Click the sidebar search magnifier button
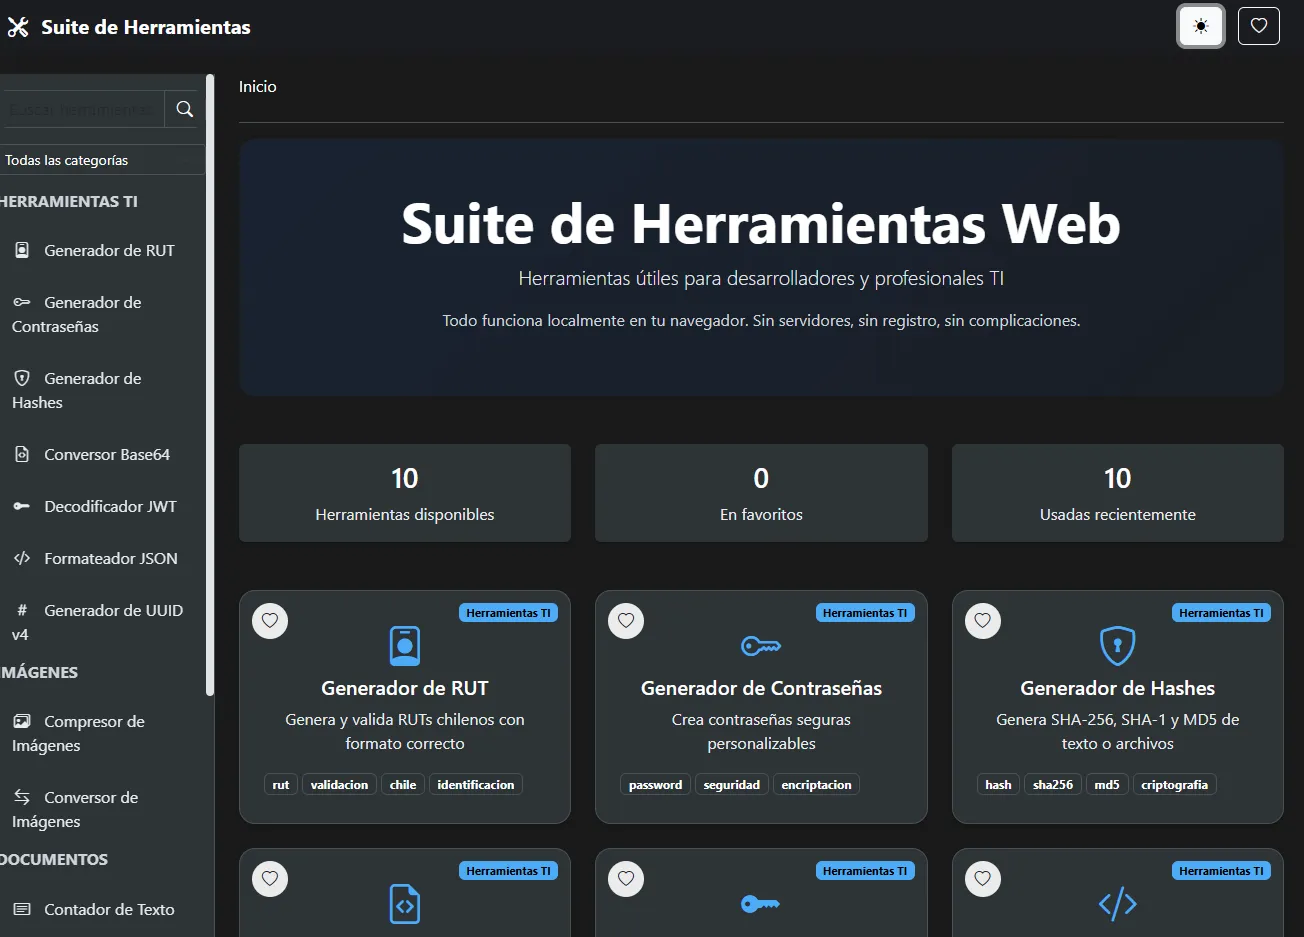The image size is (1304, 937). [184, 109]
